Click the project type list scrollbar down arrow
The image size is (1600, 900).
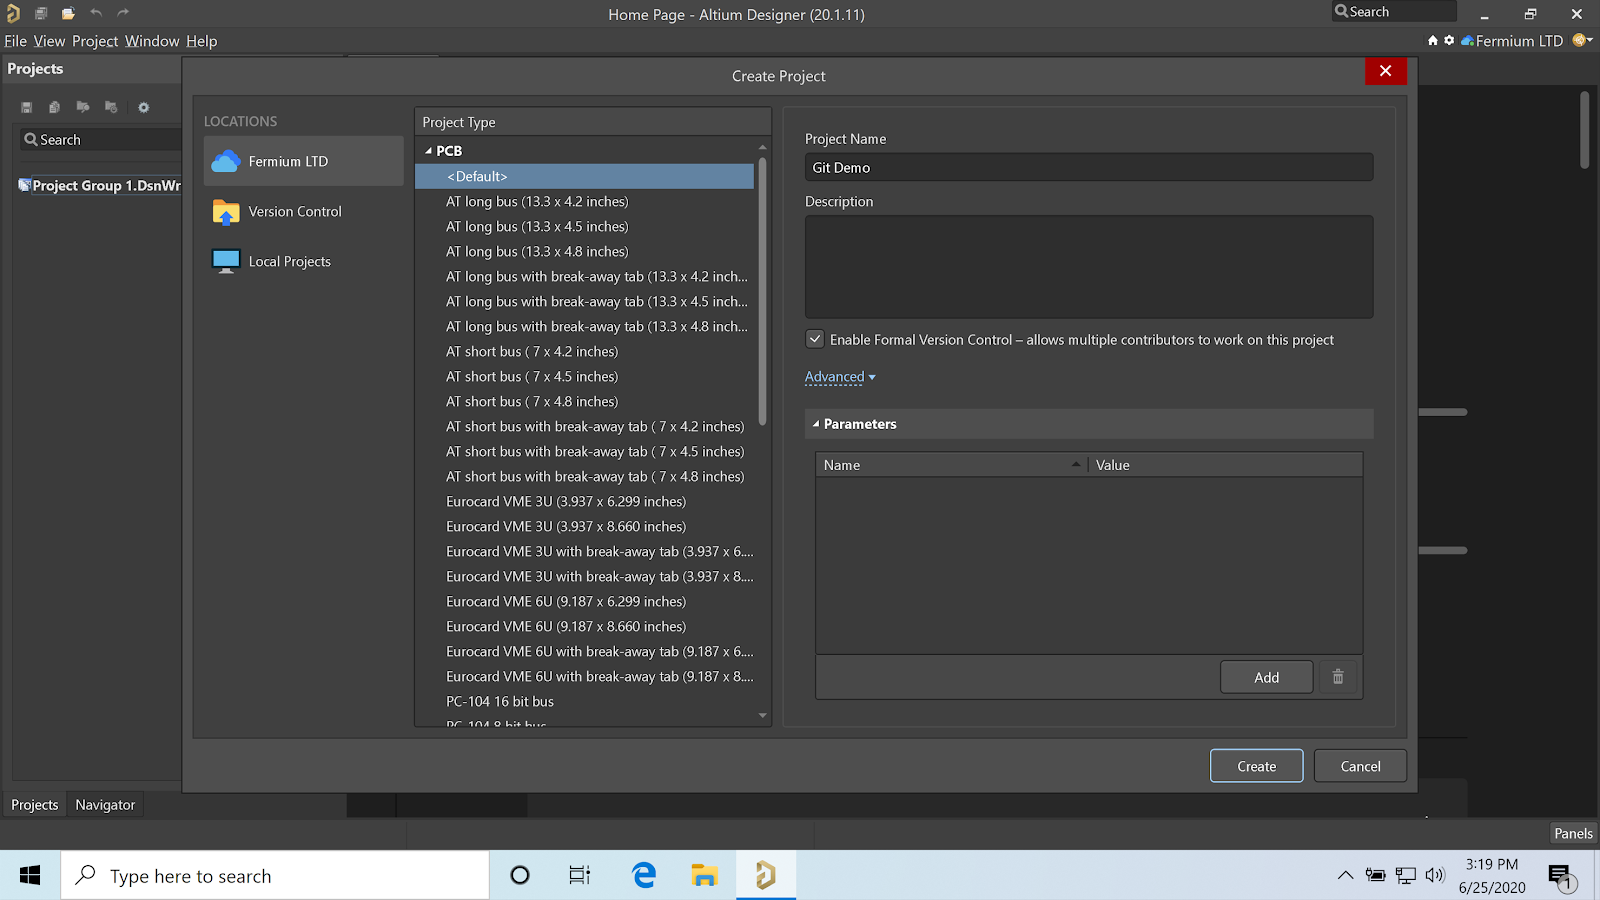click(x=762, y=716)
